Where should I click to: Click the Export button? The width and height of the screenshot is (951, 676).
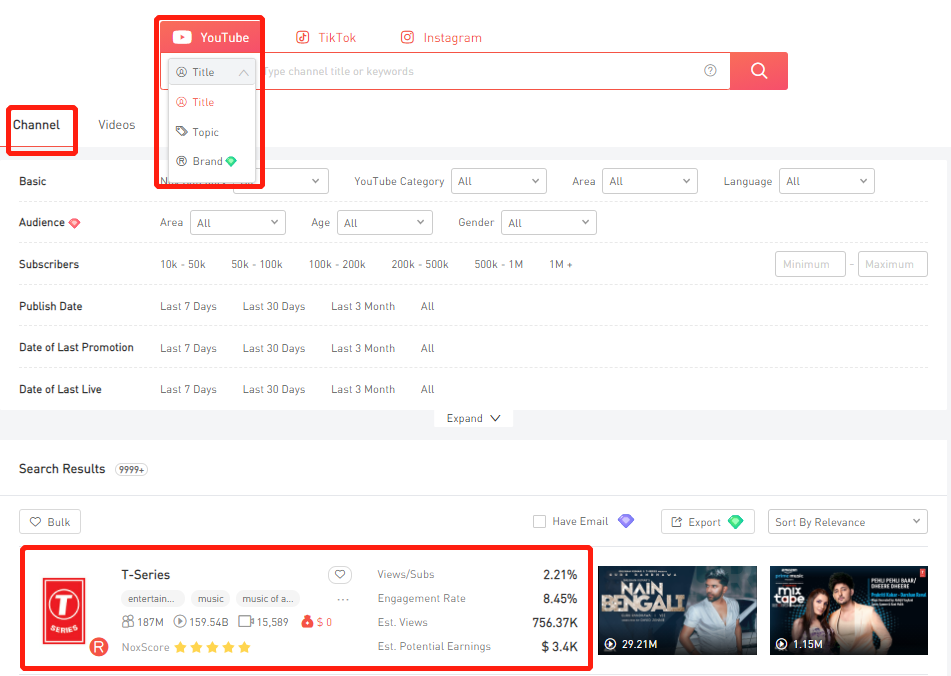(707, 522)
